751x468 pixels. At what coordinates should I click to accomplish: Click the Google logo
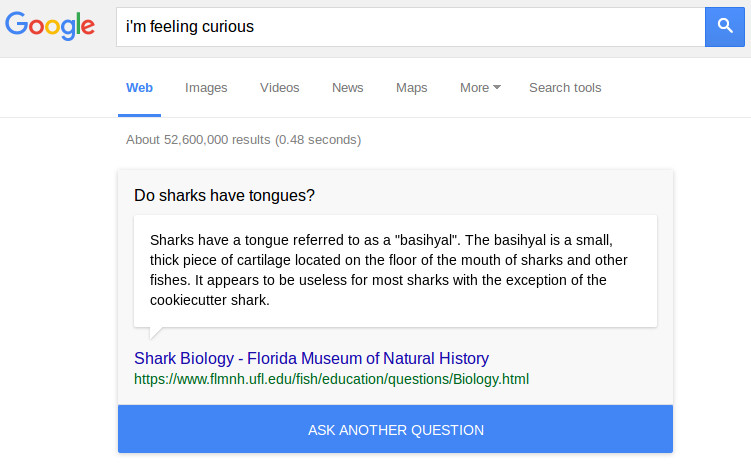click(x=50, y=26)
